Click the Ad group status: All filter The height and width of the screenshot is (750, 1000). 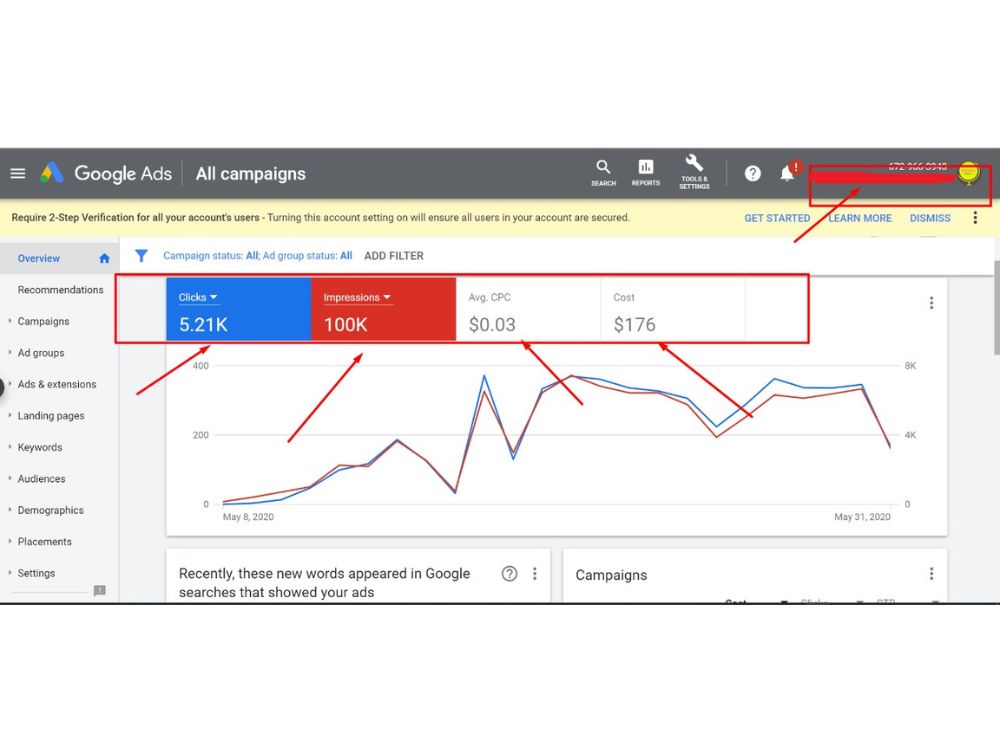coord(307,256)
